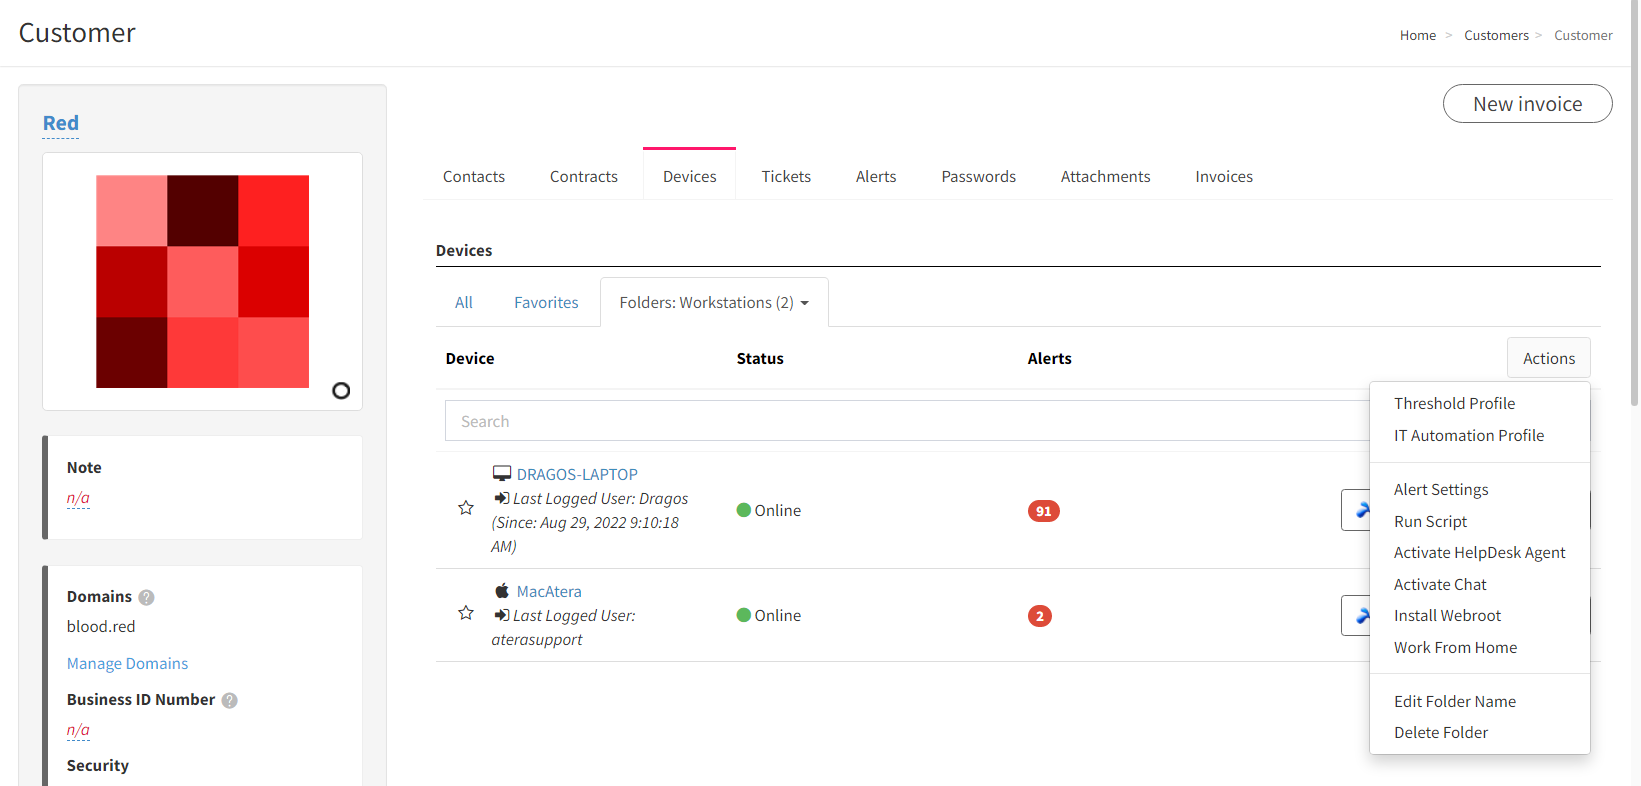Click the connect icon button for DRAGOS-LAPTOP
This screenshot has height=786, width=1641.
(1356, 510)
